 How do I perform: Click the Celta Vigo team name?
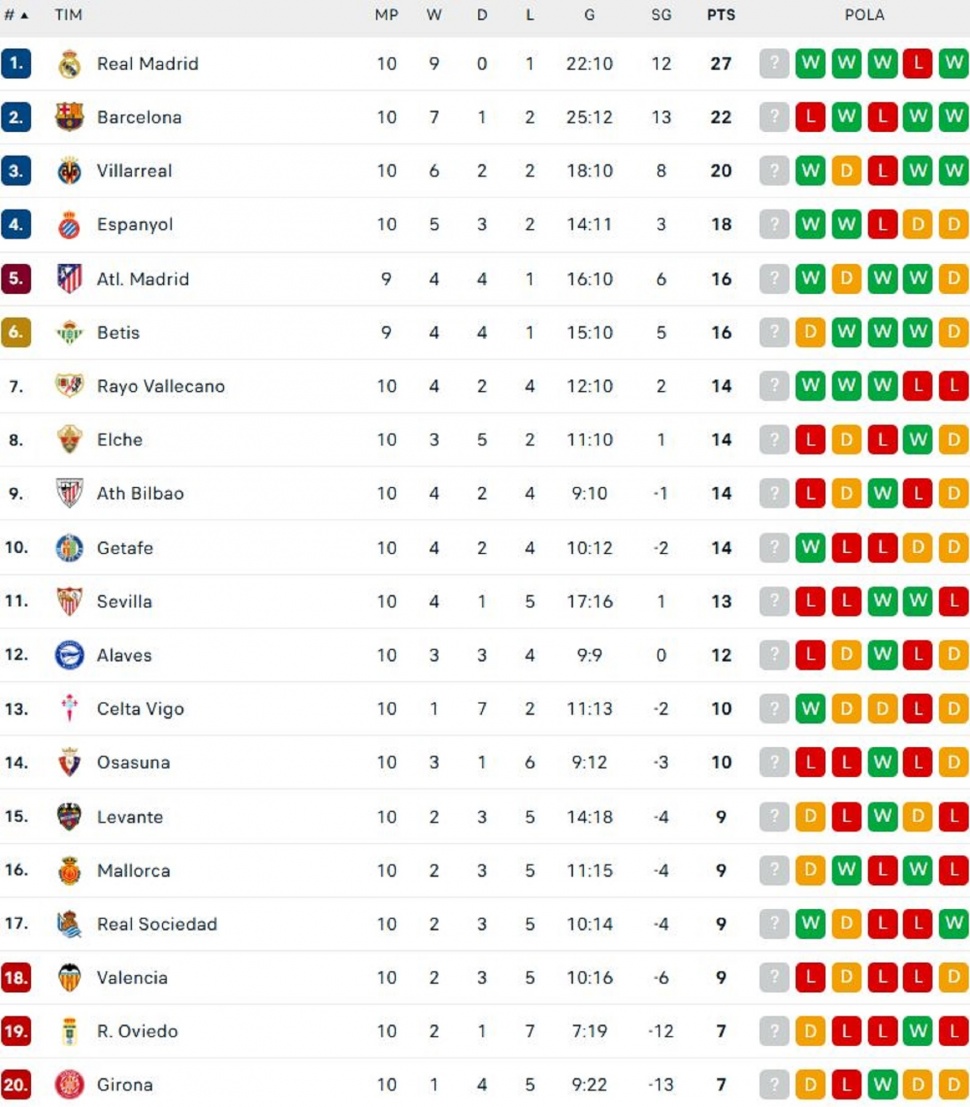pos(140,709)
